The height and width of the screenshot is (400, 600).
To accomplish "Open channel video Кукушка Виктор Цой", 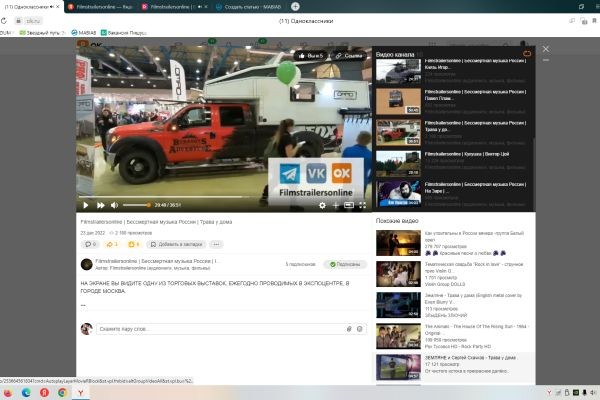I will [x=398, y=163].
